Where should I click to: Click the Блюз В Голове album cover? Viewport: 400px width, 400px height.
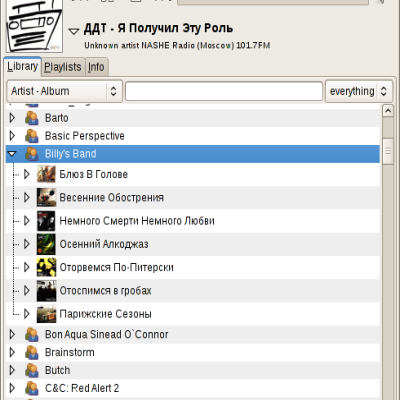click(x=46, y=174)
